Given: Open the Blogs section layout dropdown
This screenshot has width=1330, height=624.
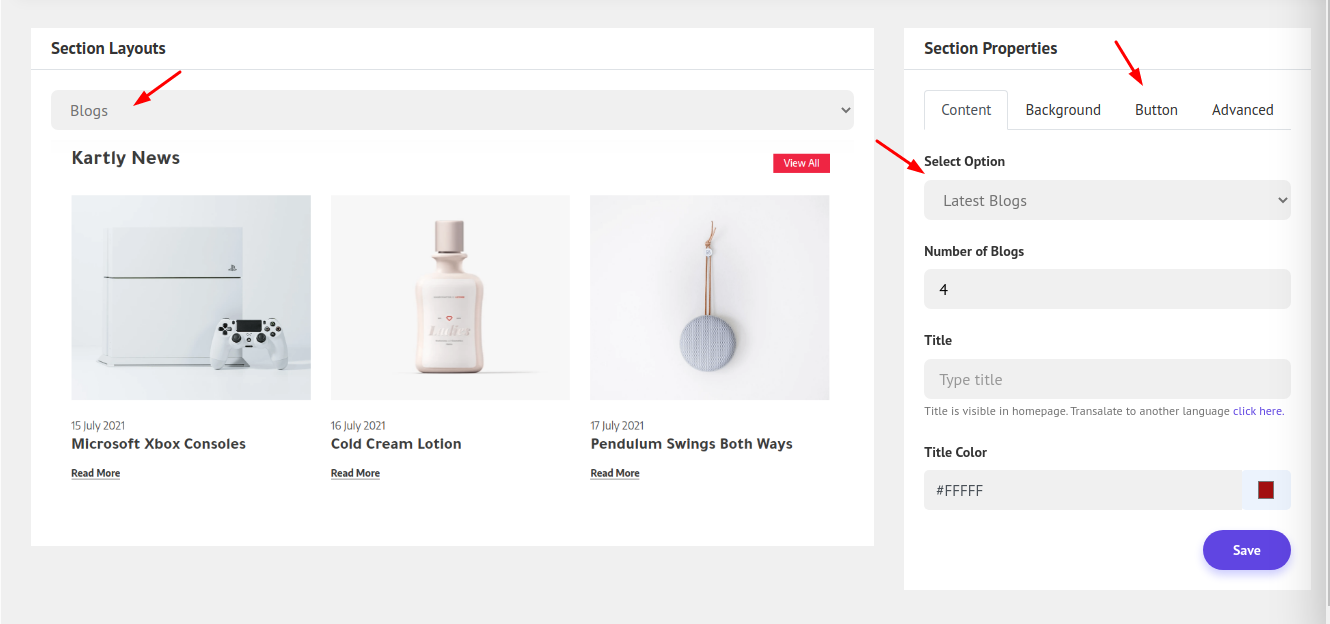Looking at the screenshot, I should coord(452,110).
